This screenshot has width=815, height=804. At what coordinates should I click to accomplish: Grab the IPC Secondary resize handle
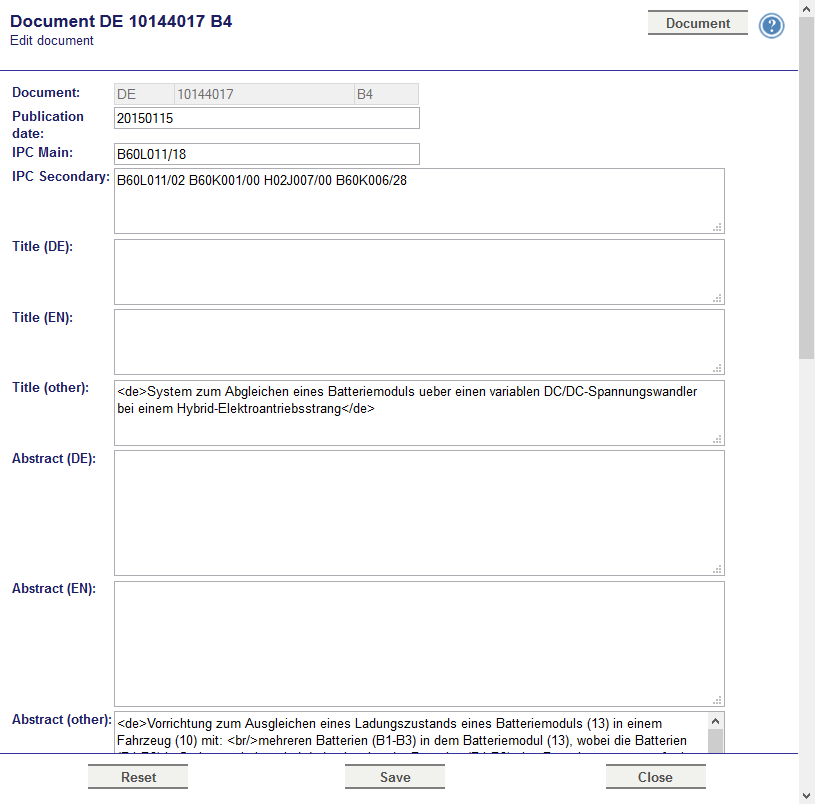pos(717,227)
